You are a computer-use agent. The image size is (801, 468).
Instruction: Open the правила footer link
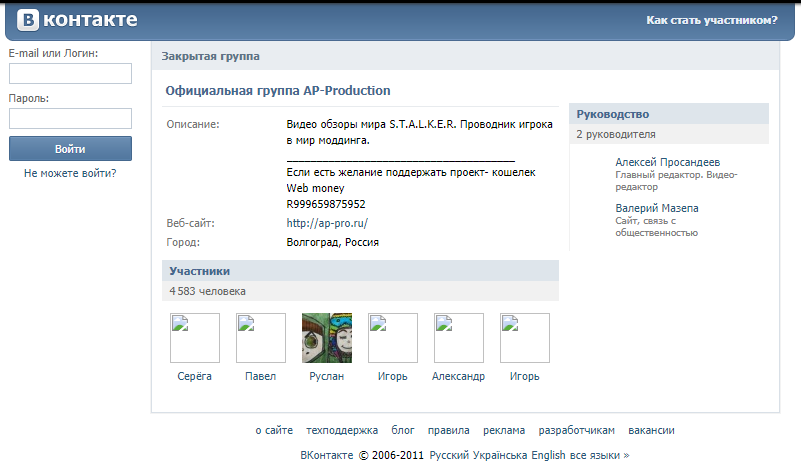pyautogui.click(x=449, y=430)
